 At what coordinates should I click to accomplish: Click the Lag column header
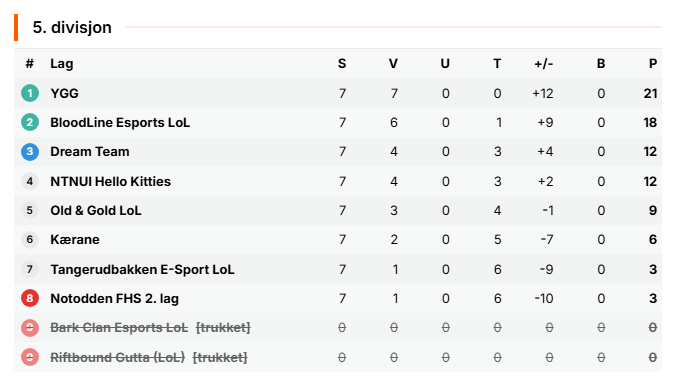click(62, 64)
